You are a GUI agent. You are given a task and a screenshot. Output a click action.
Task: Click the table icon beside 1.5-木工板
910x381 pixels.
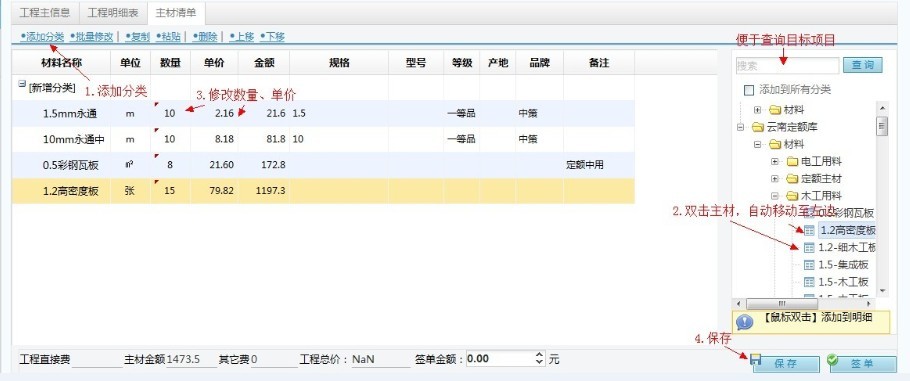point(809,282)
